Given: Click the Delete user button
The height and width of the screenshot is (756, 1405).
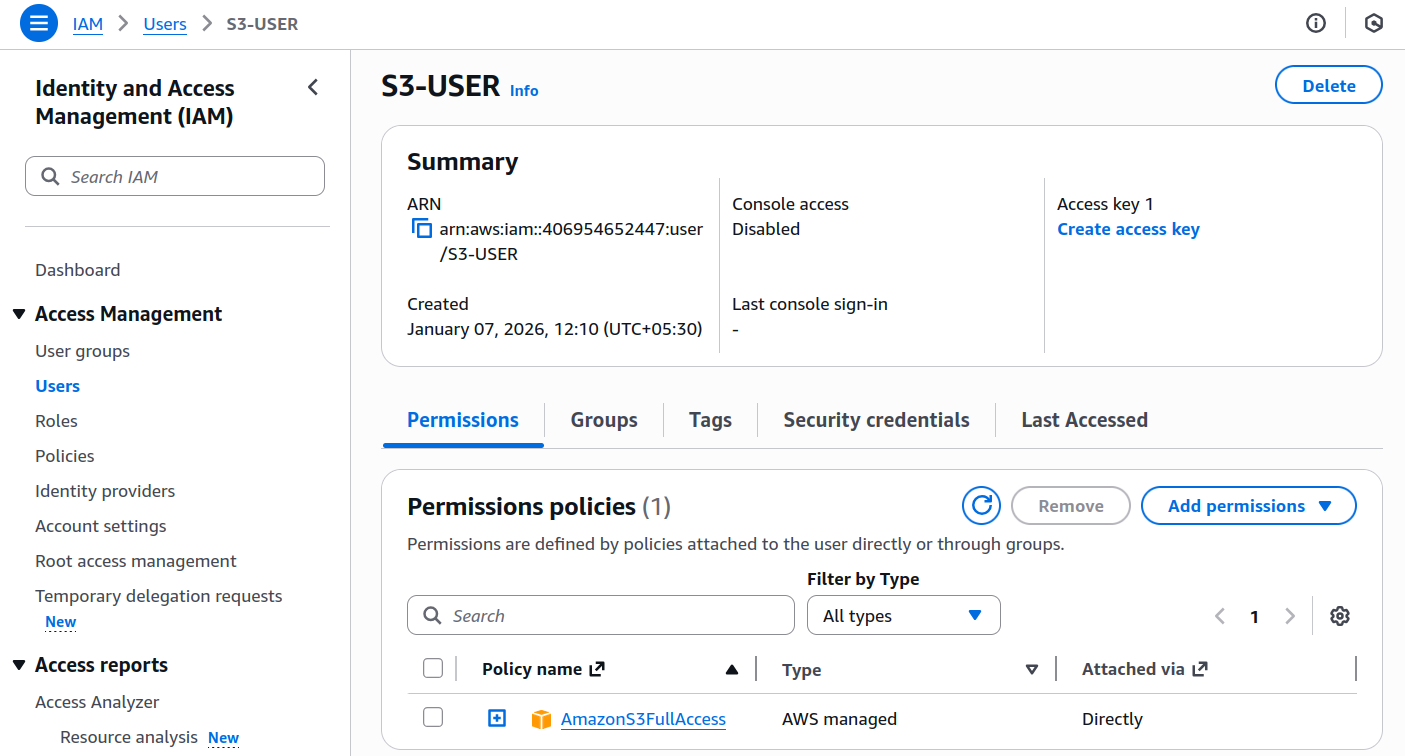Looking at the screenshot, I should (x=1329, y=86).
